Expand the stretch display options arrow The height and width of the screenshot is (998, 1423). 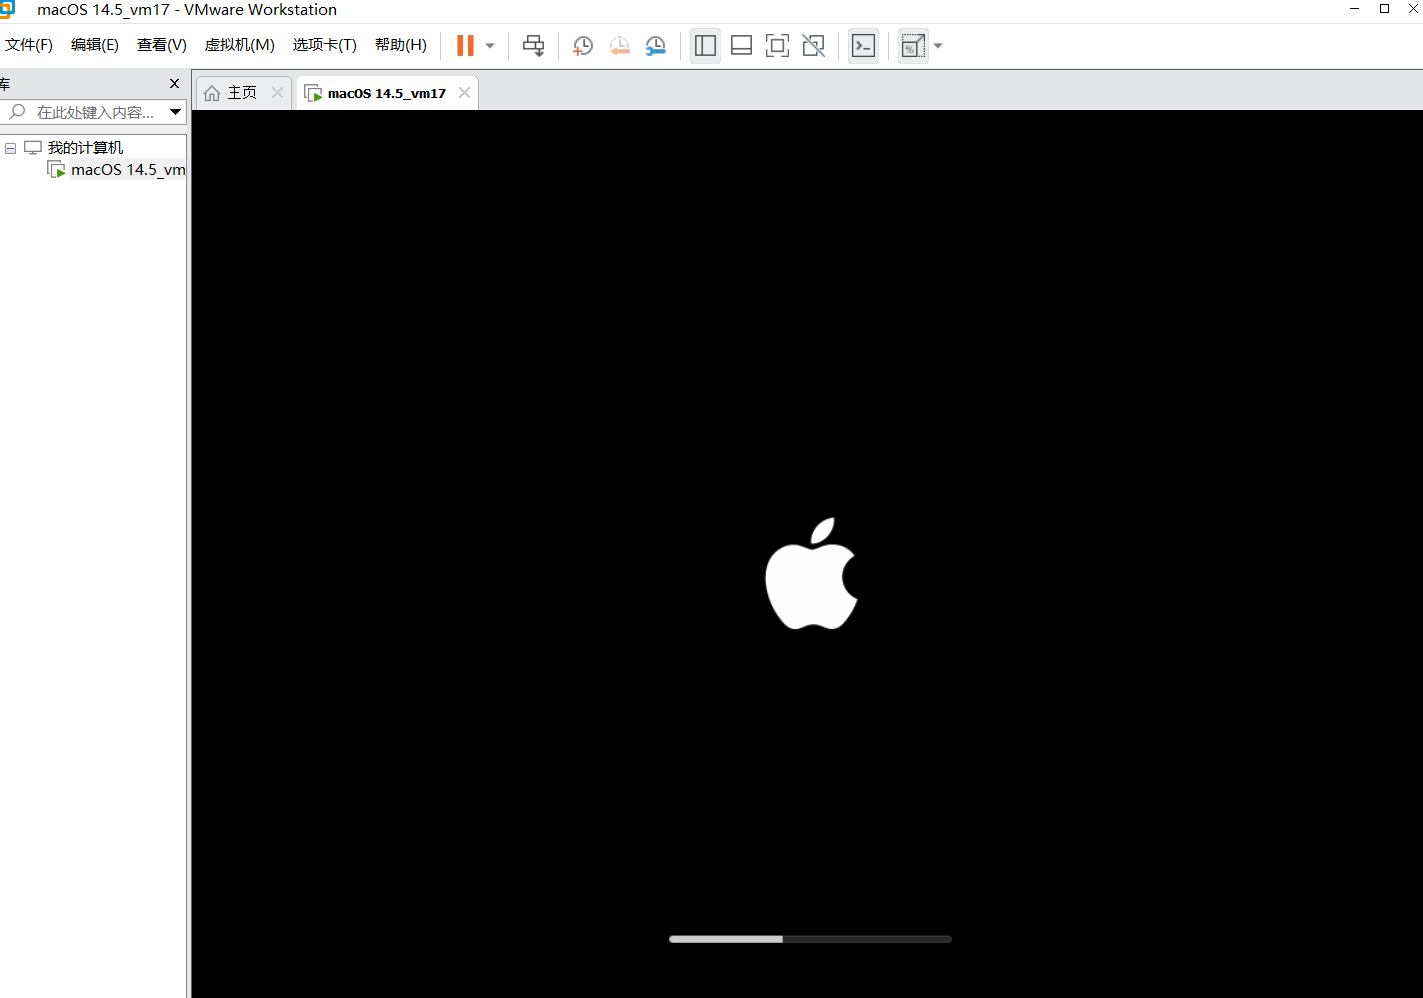pos(938,46)
